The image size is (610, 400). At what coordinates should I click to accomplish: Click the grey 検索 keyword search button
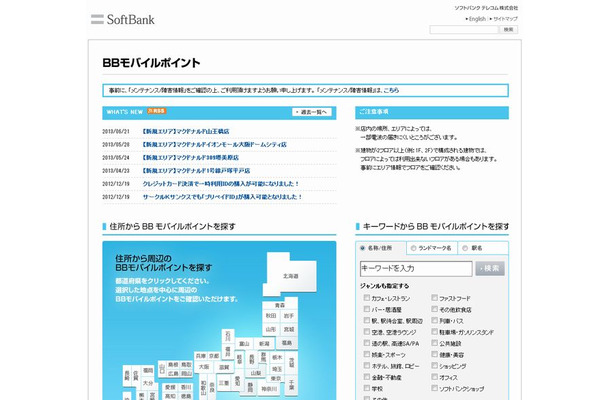tap(490, 268)
